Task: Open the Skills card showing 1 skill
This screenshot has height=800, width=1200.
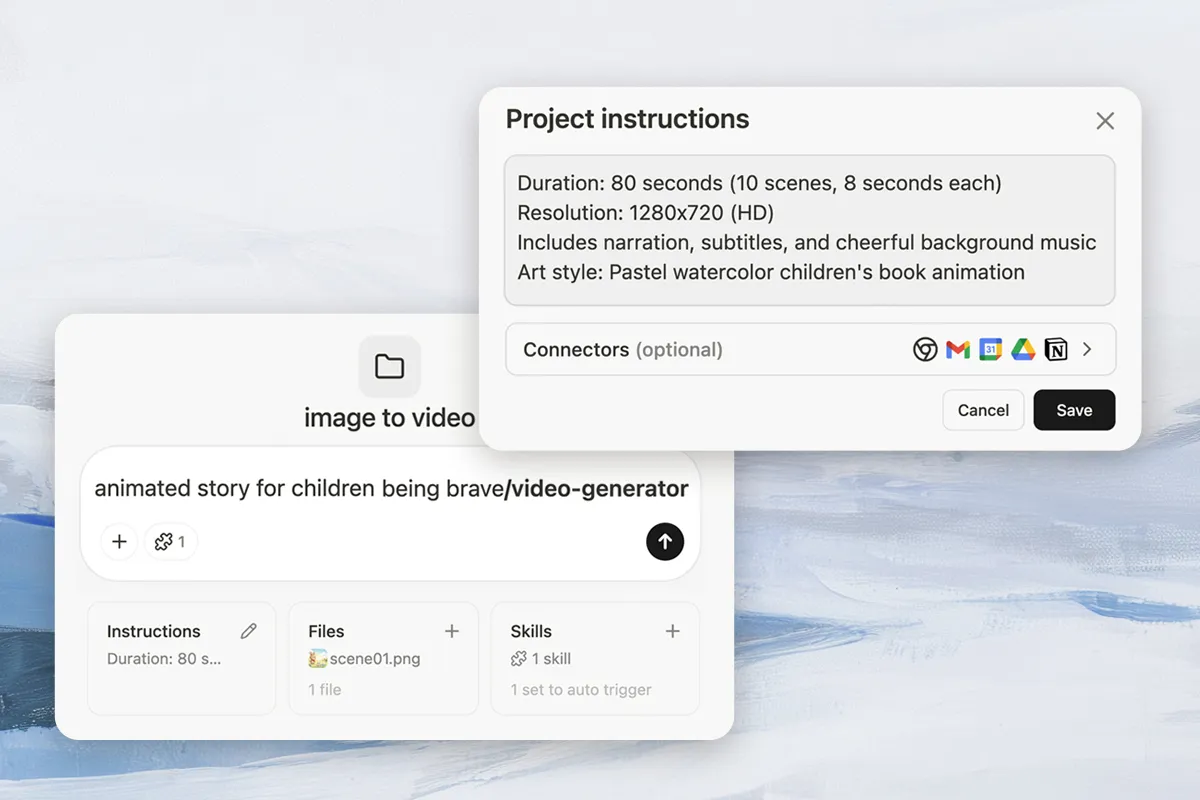Action: tap(580, 660)
